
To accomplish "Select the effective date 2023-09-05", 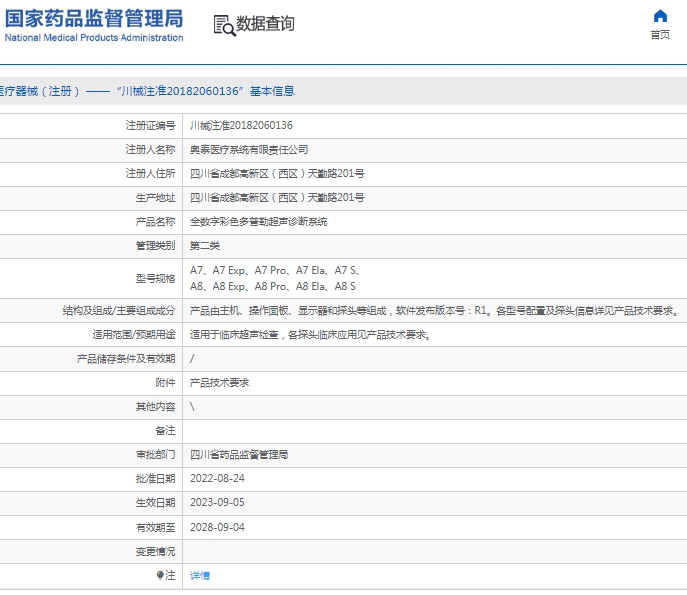I will point(217,503).
